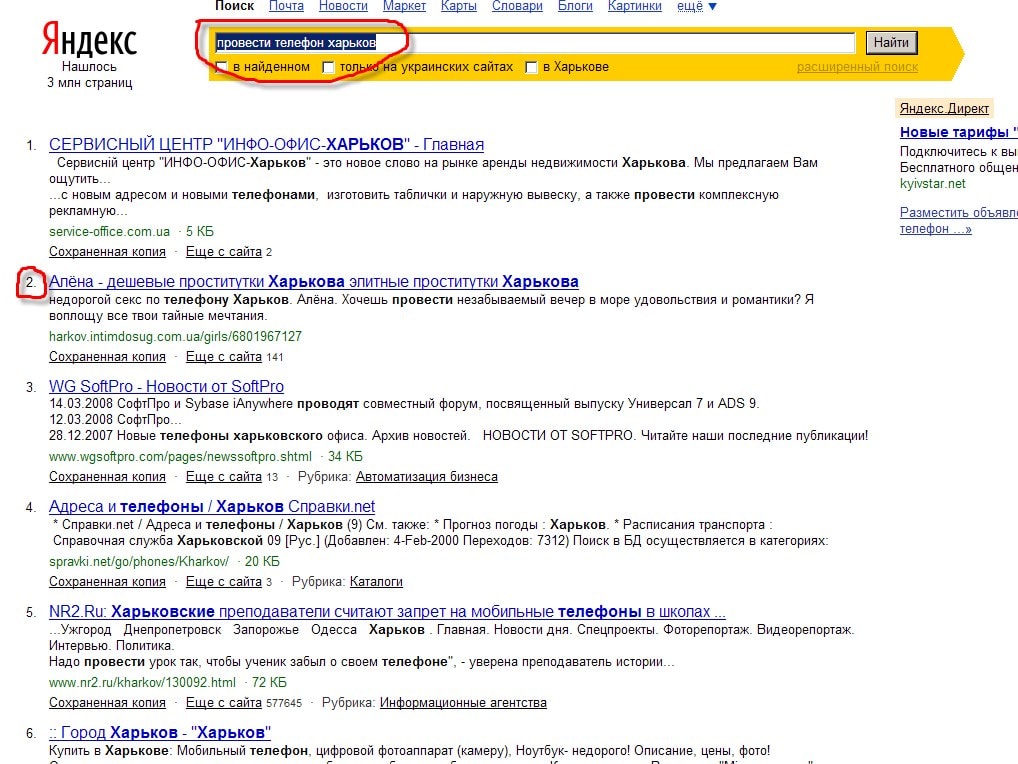1018x764 pixels.
Task: Open the Блоги tab
Action: (x=575, y=6)
